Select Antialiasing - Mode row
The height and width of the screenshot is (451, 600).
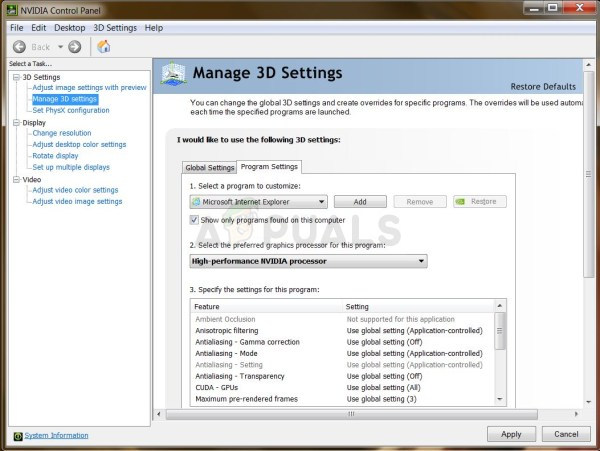coord(342,353)
